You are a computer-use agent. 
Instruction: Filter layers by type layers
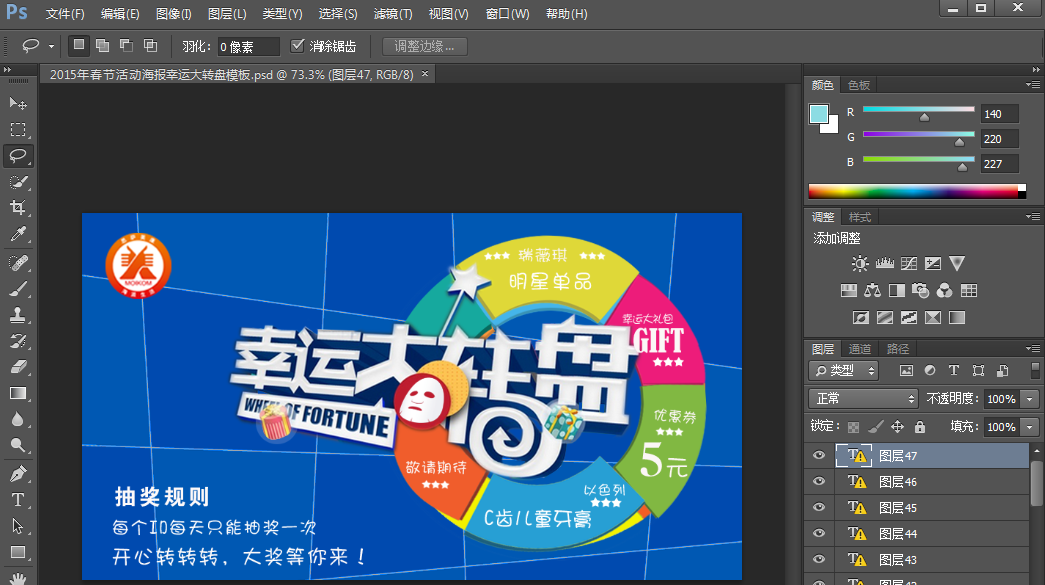[954, 370]
